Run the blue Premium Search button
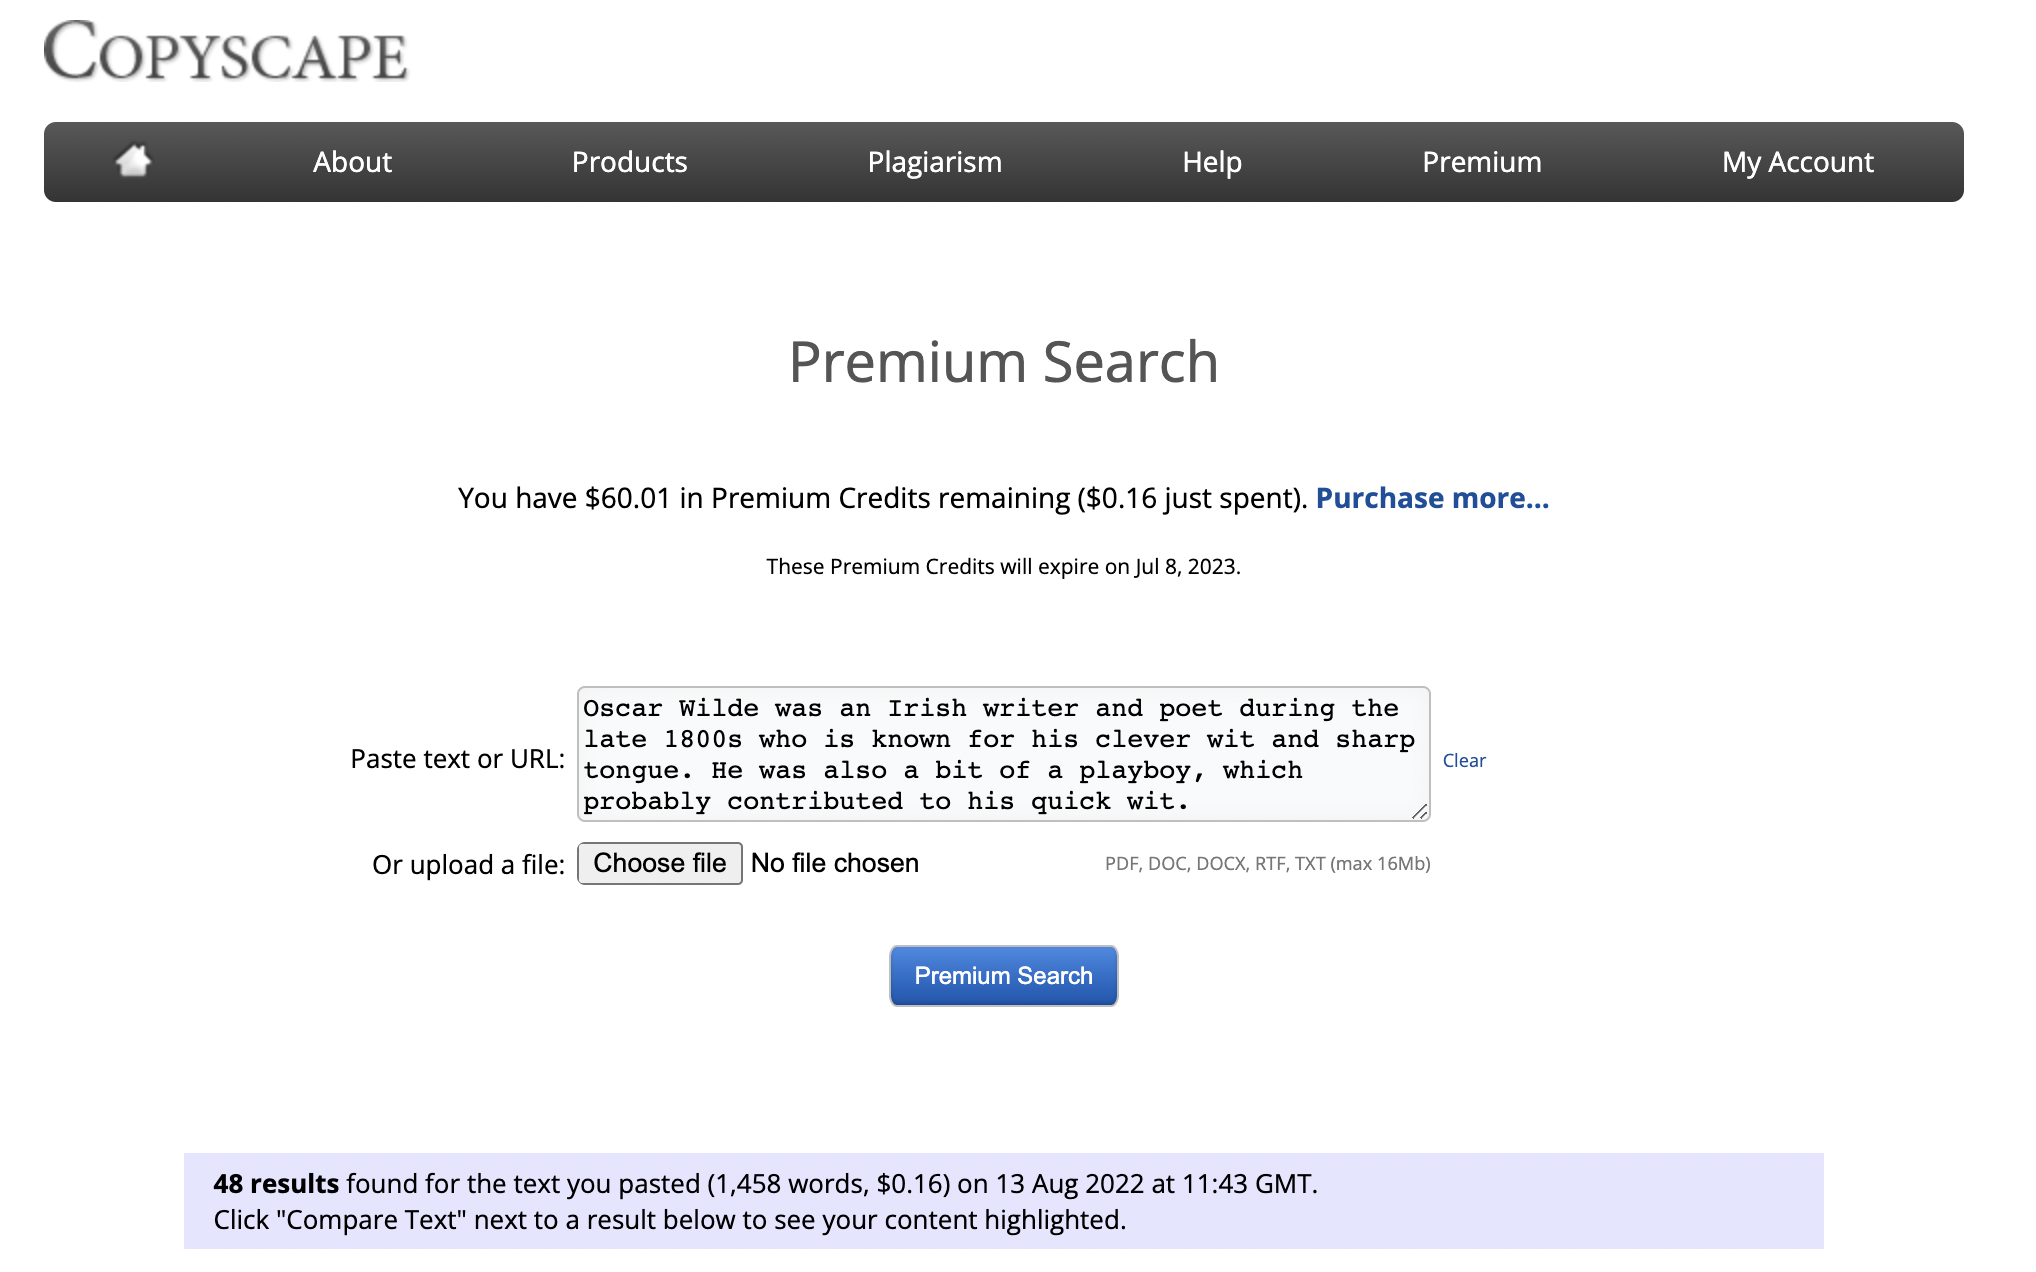 (1003, 976)
